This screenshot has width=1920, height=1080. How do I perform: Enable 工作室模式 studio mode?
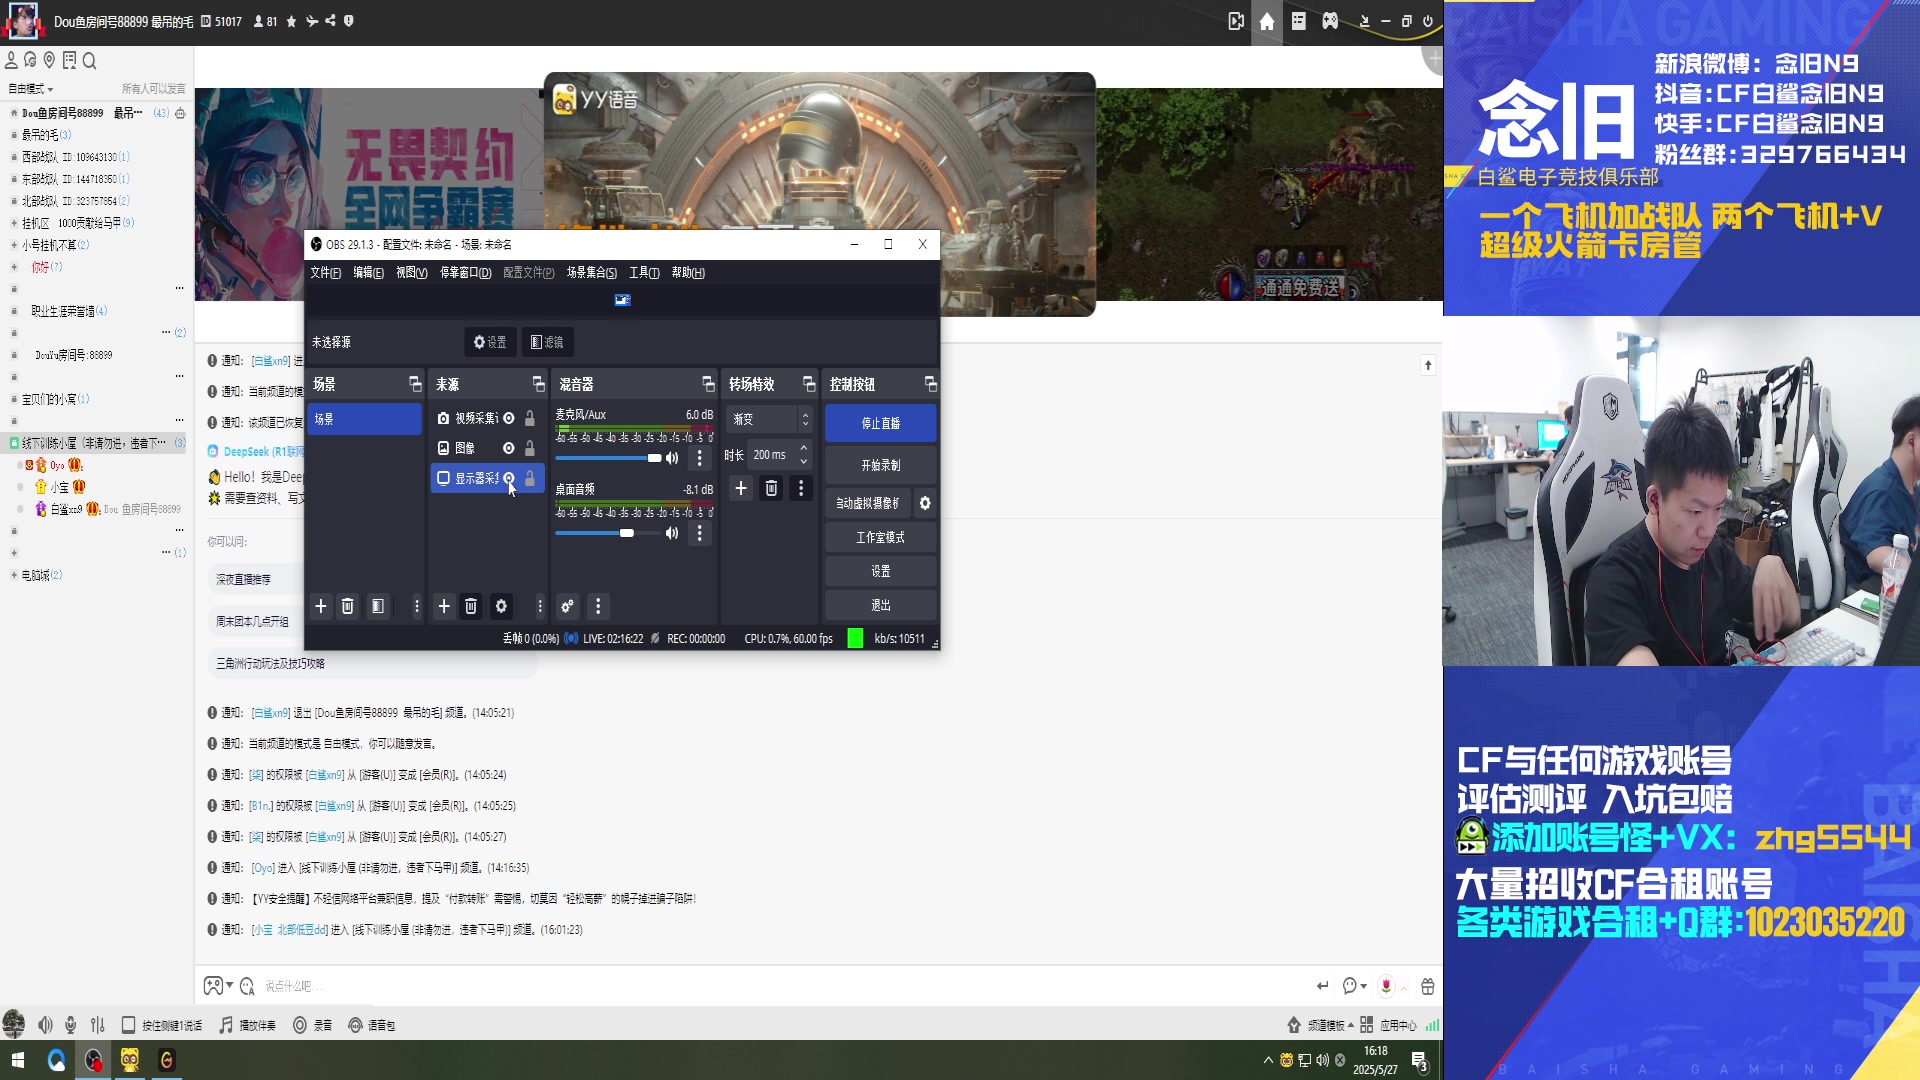tap(881, 537)
